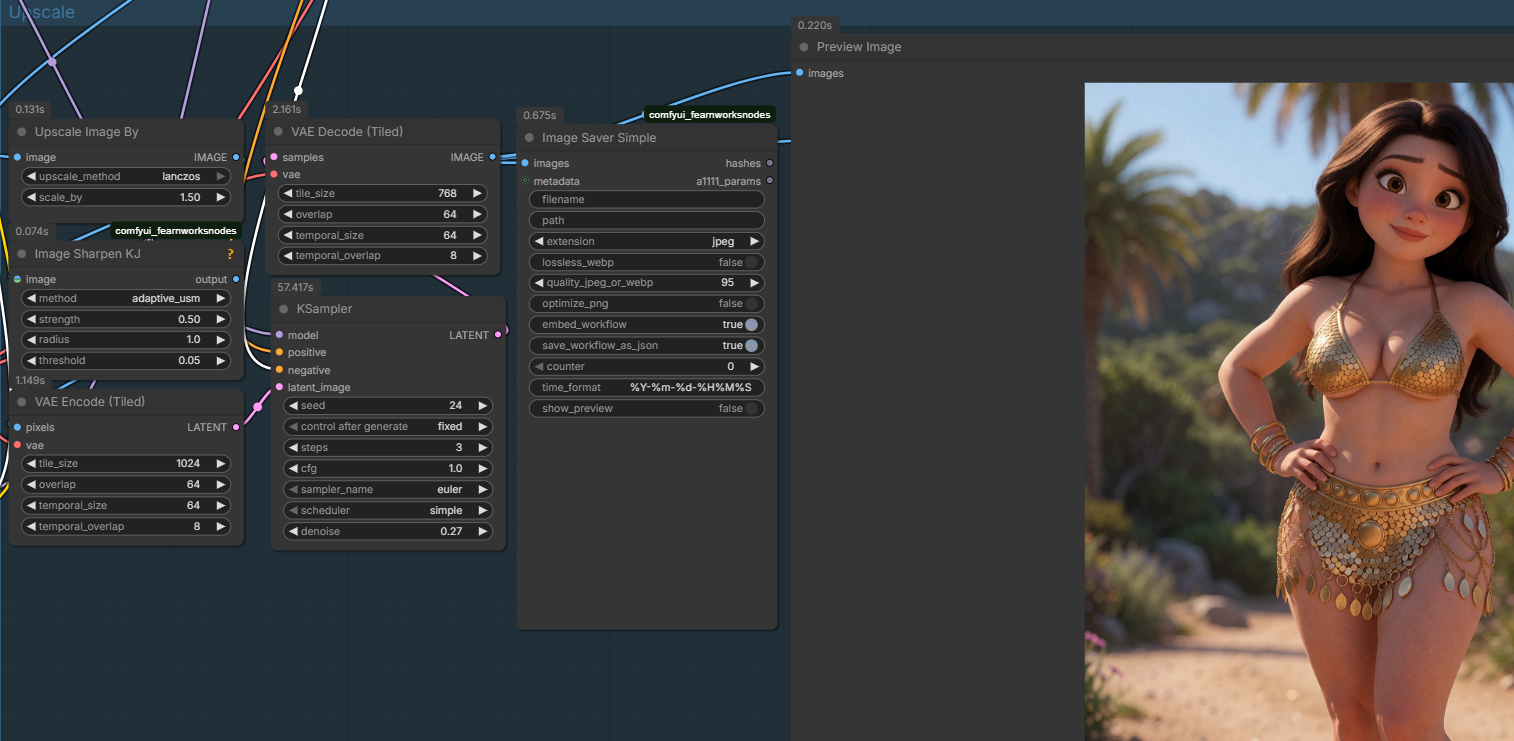
Task: Select the hashes output port
Action: [769, 163]
